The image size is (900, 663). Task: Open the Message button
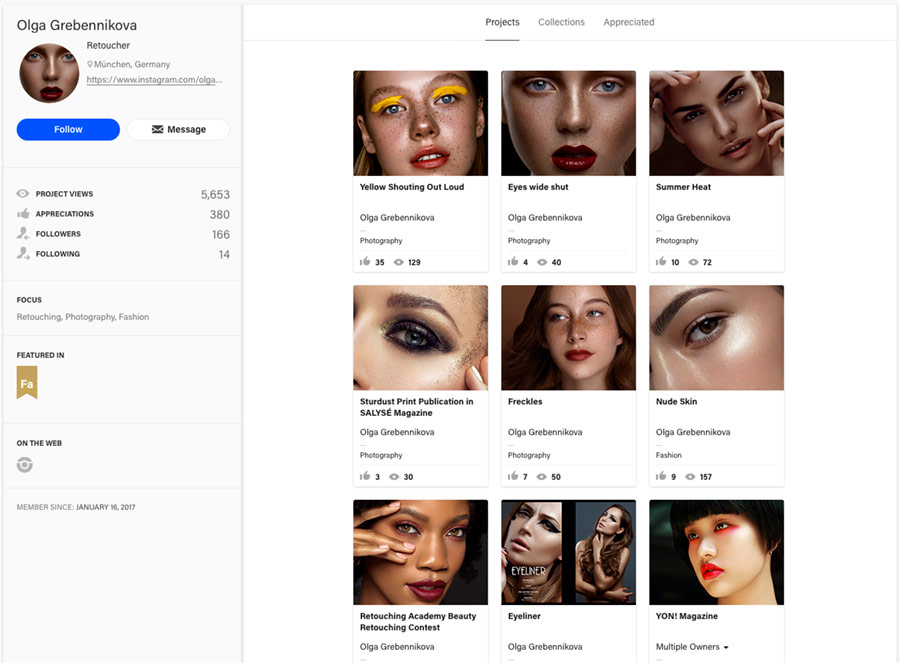(x=178, y=130)
